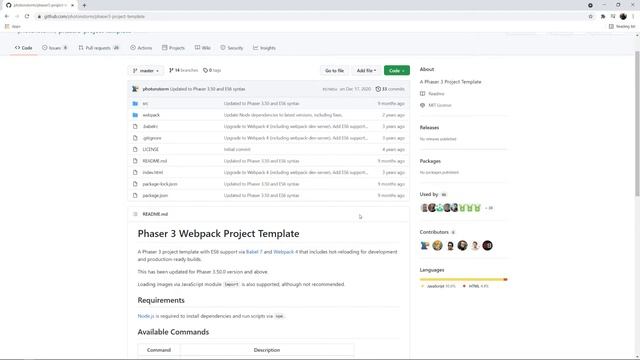640x360 pixels.
Task: Click the browser back arrow
Action: coord(7,16)
